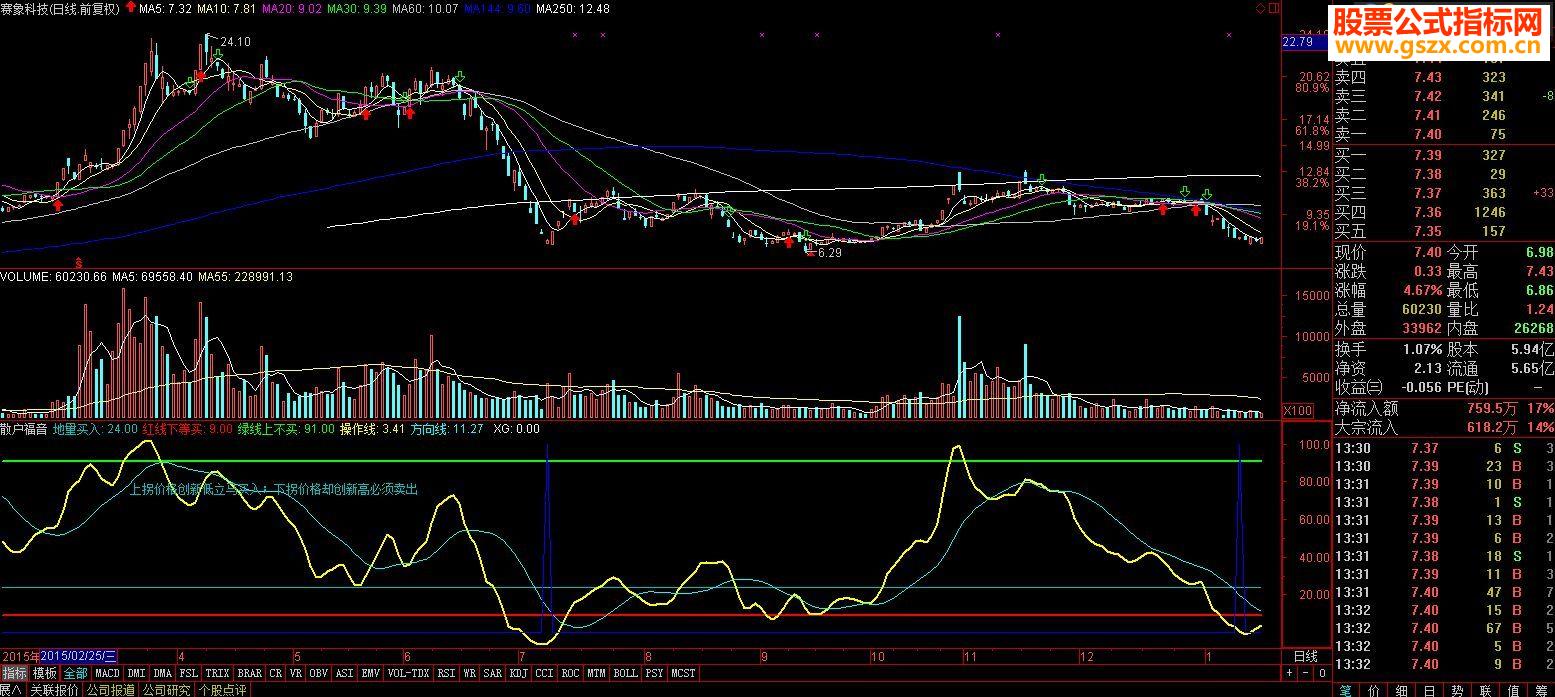Show the RSI indicator

(447, 673)
